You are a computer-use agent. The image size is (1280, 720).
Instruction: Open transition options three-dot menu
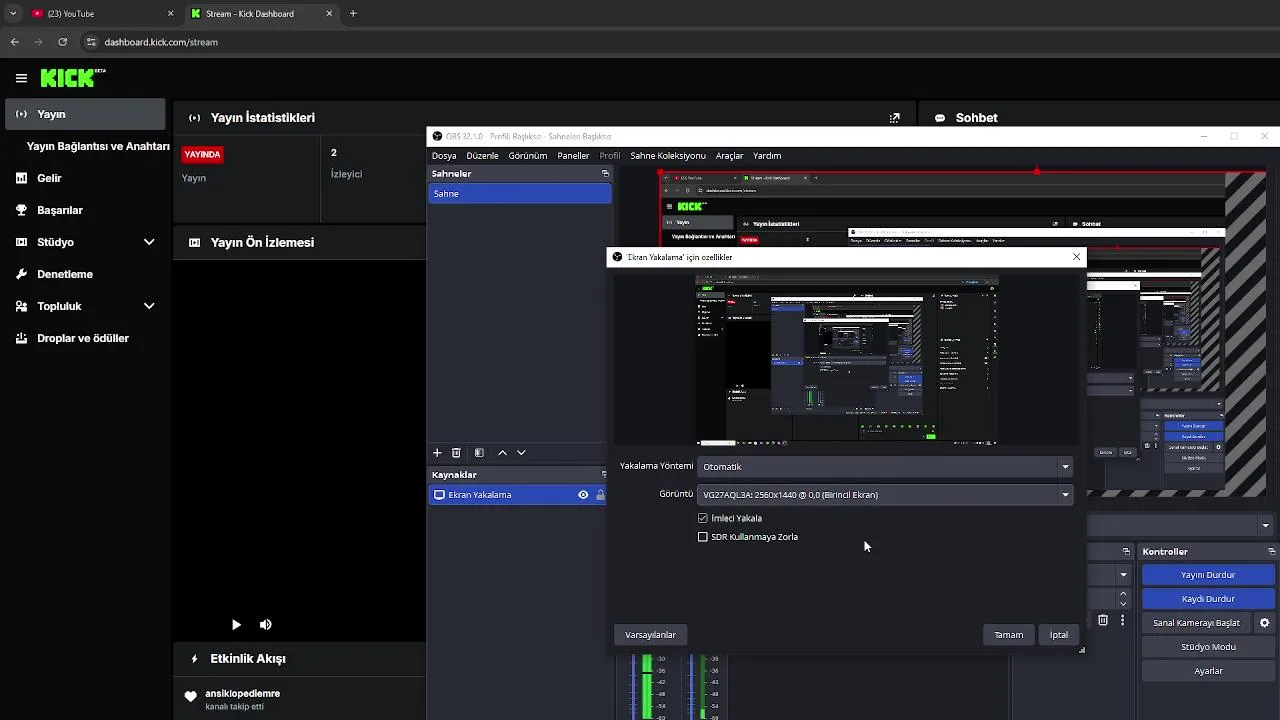pos(1122,620)
